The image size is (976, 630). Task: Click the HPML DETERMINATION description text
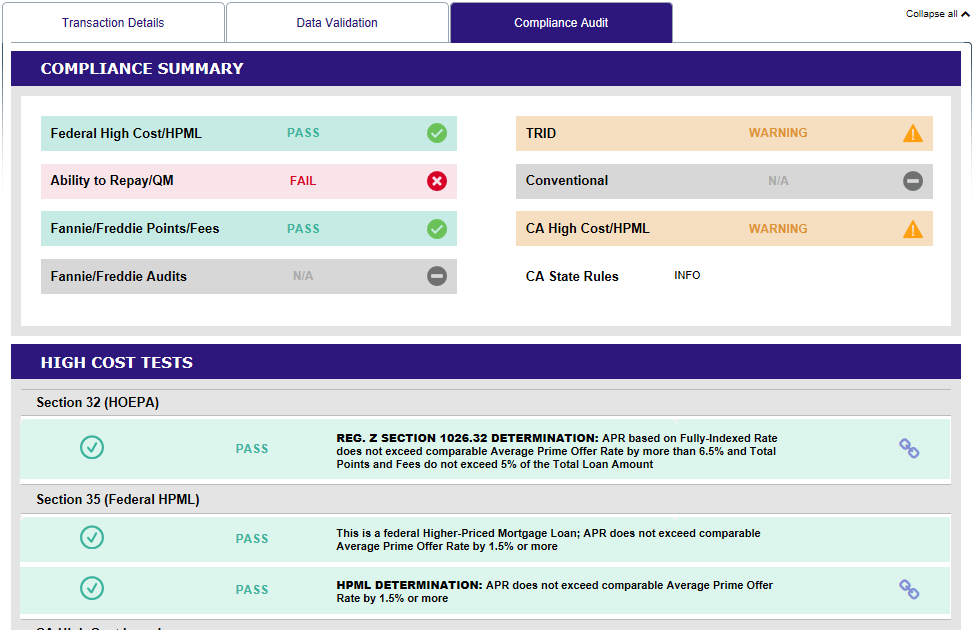tap(555, 591)
